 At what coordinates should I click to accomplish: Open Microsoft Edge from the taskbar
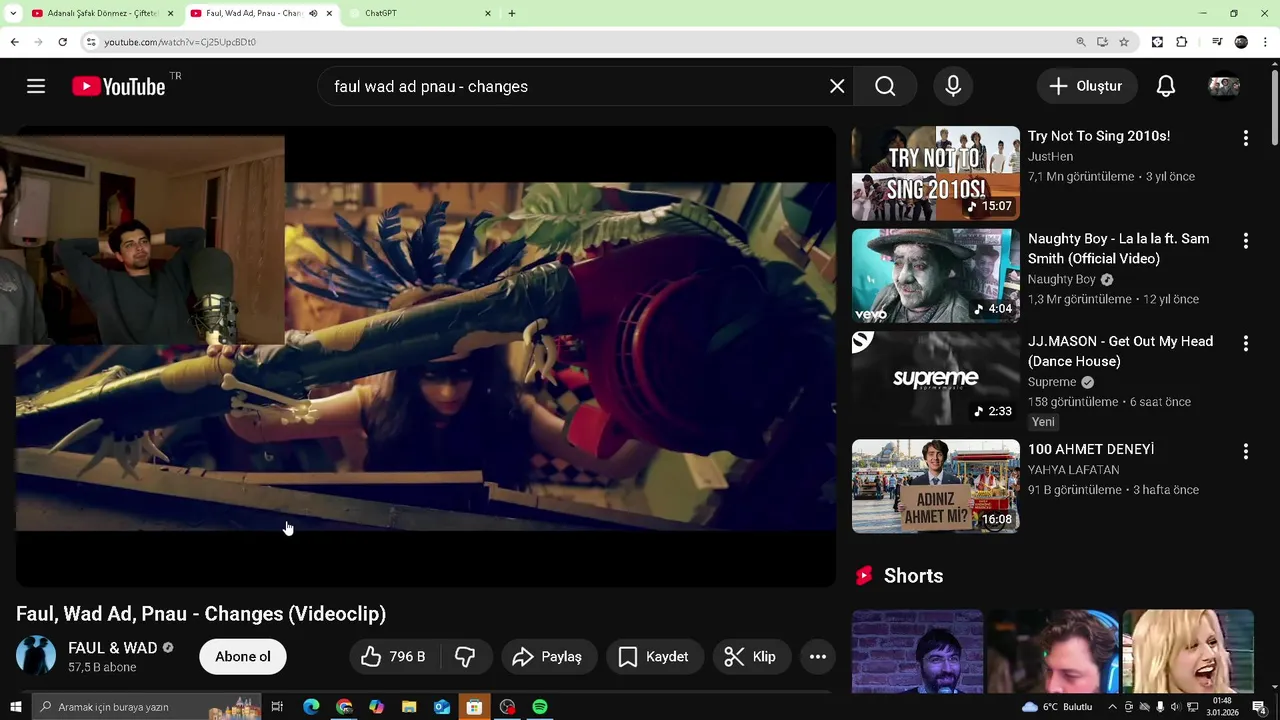pos(311,707)
